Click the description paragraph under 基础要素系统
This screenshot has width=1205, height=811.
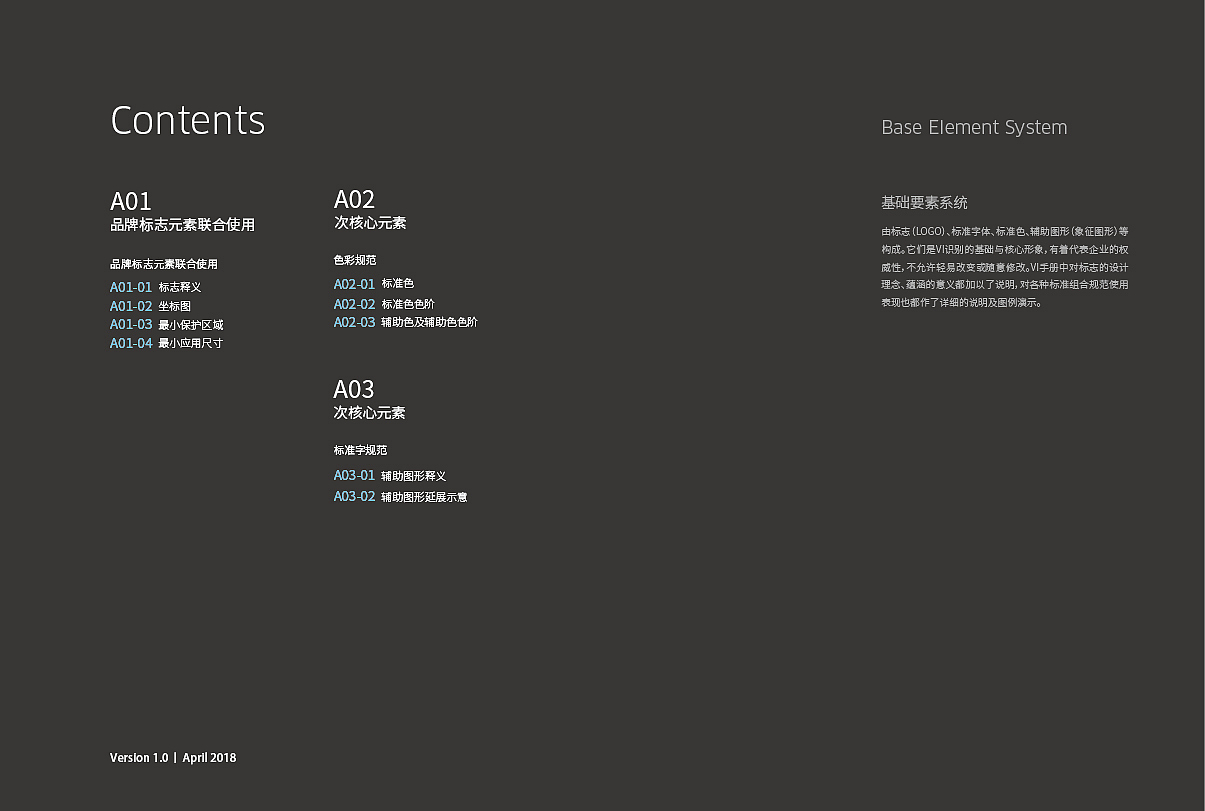click(1005, 267)
